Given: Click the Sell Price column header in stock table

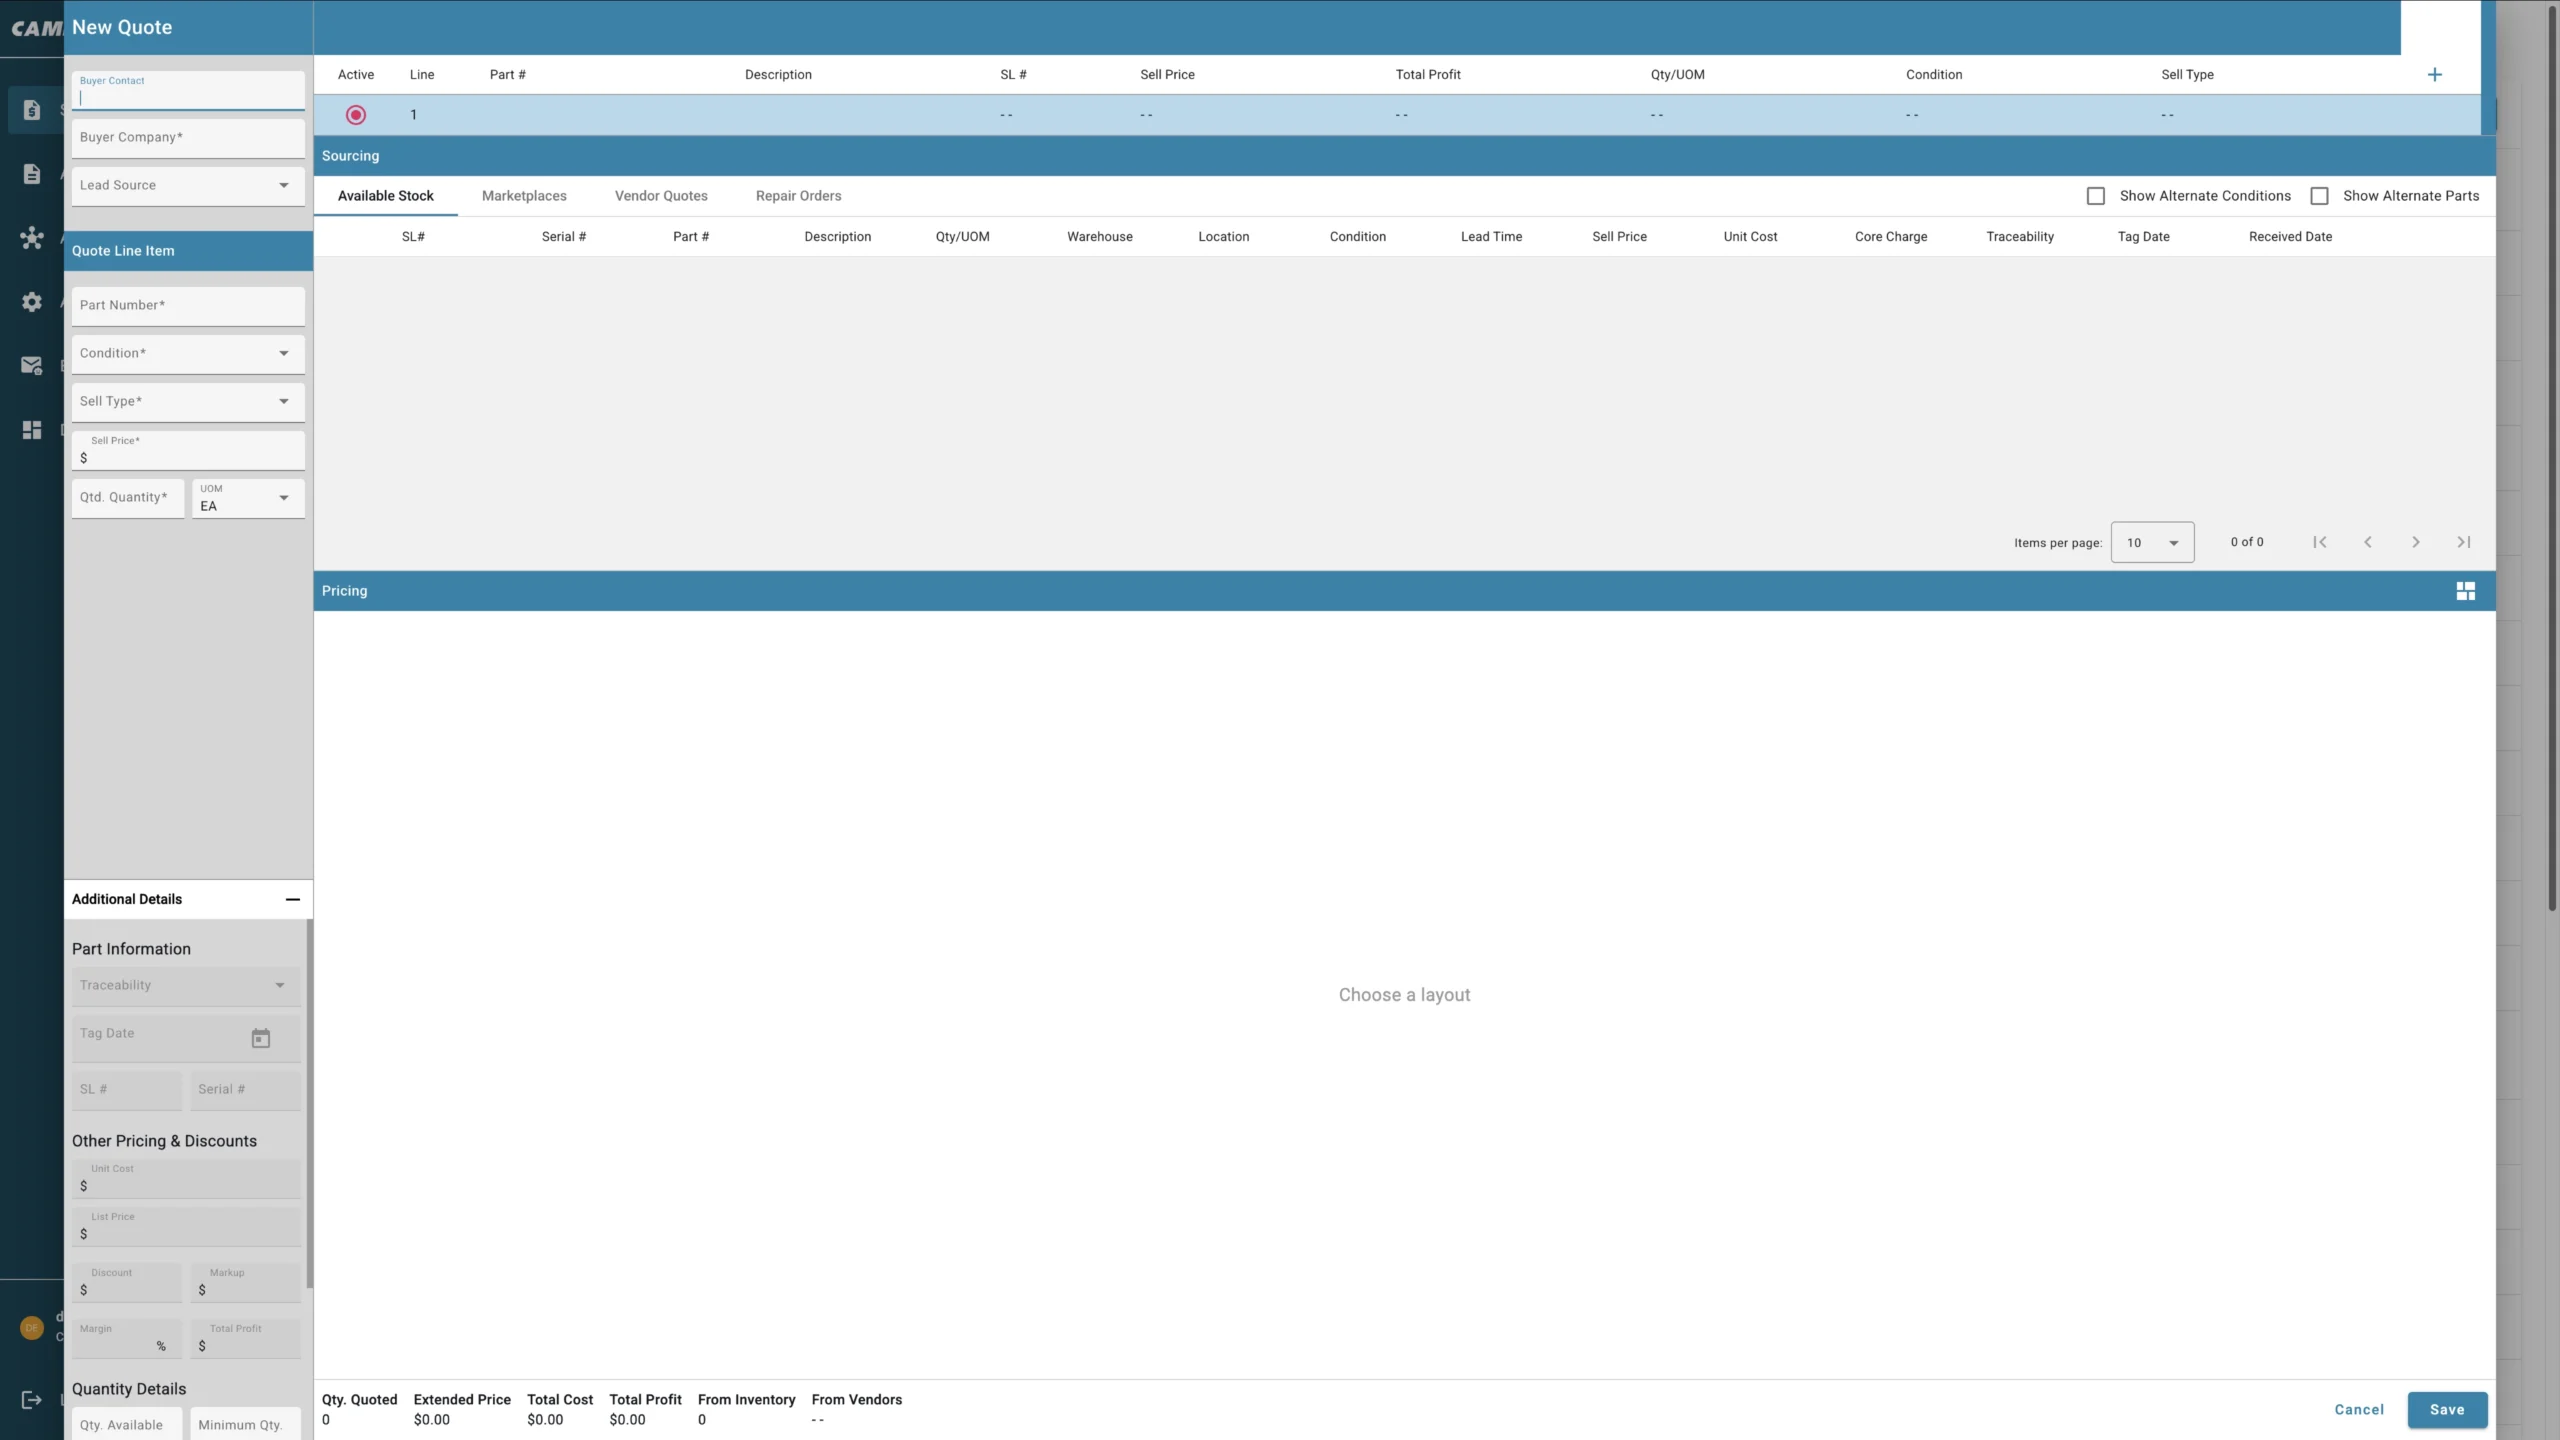Looking at the screenshot, I should [1619, 237].
